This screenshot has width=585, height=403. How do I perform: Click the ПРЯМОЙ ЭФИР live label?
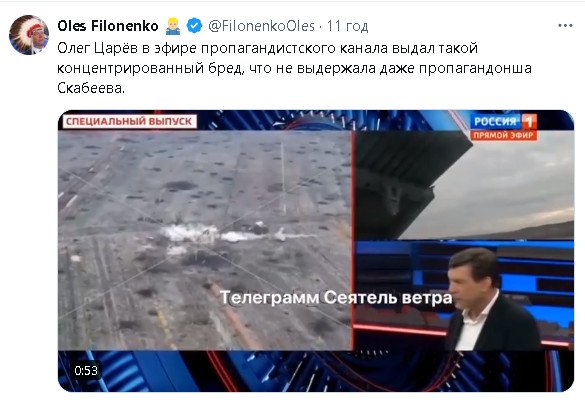[504, 135]
